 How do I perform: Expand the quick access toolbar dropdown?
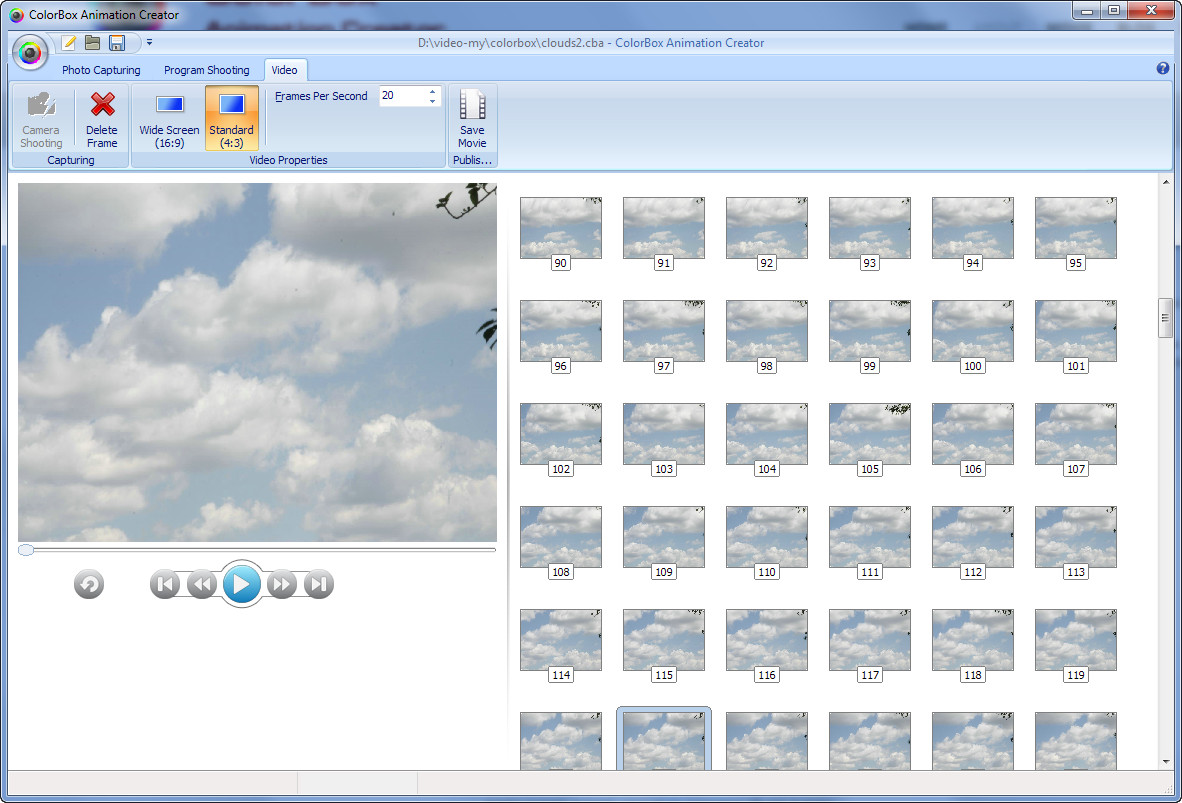click(x=149, y=42)
